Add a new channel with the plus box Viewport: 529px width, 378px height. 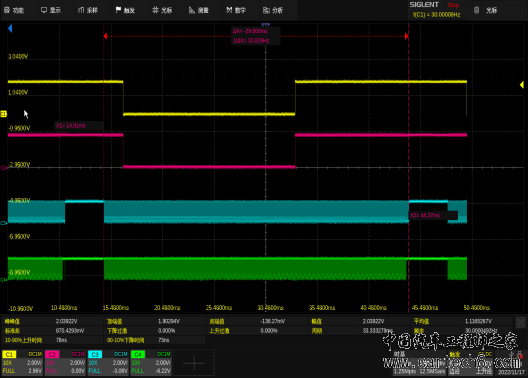tap(194, 363)
